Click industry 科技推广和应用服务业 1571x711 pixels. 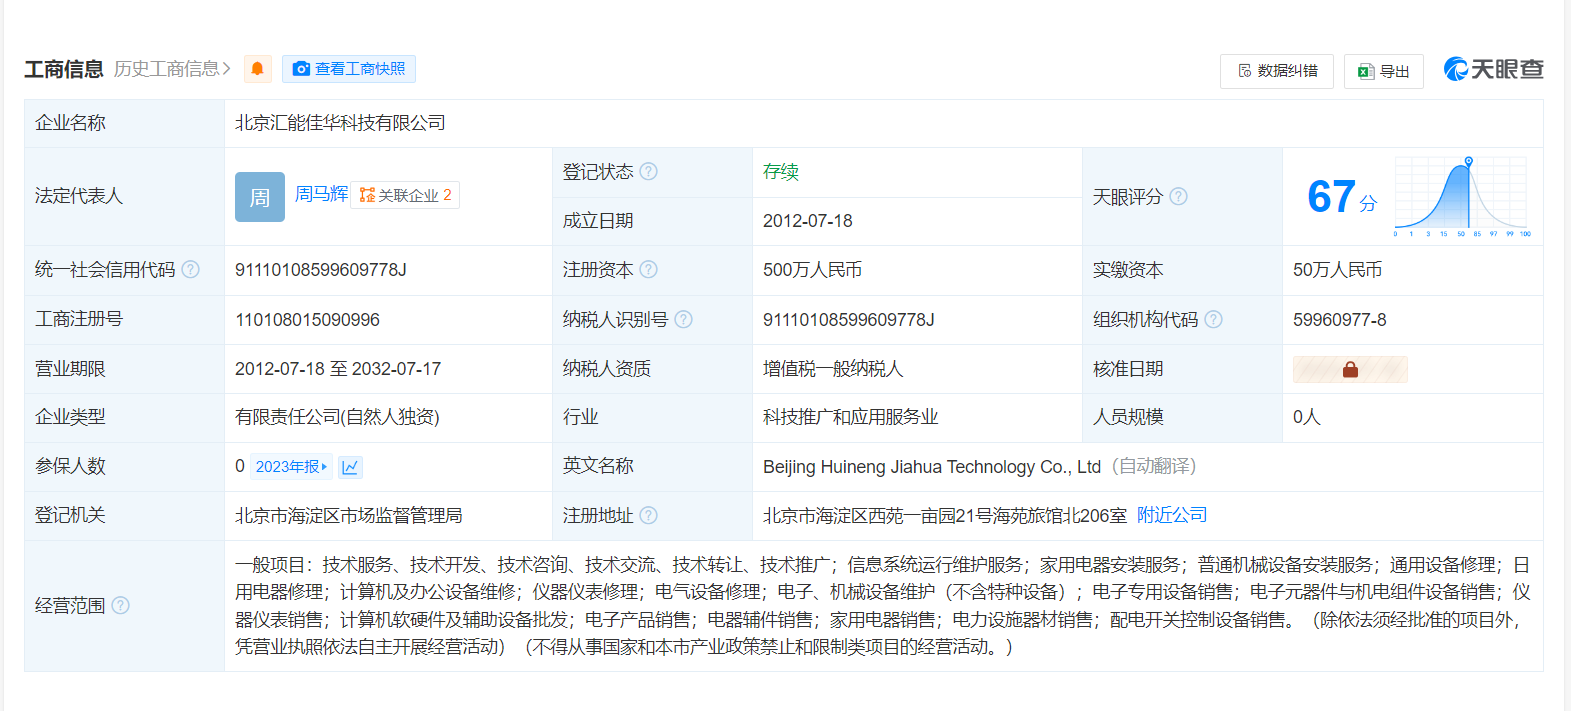point(851,417)
